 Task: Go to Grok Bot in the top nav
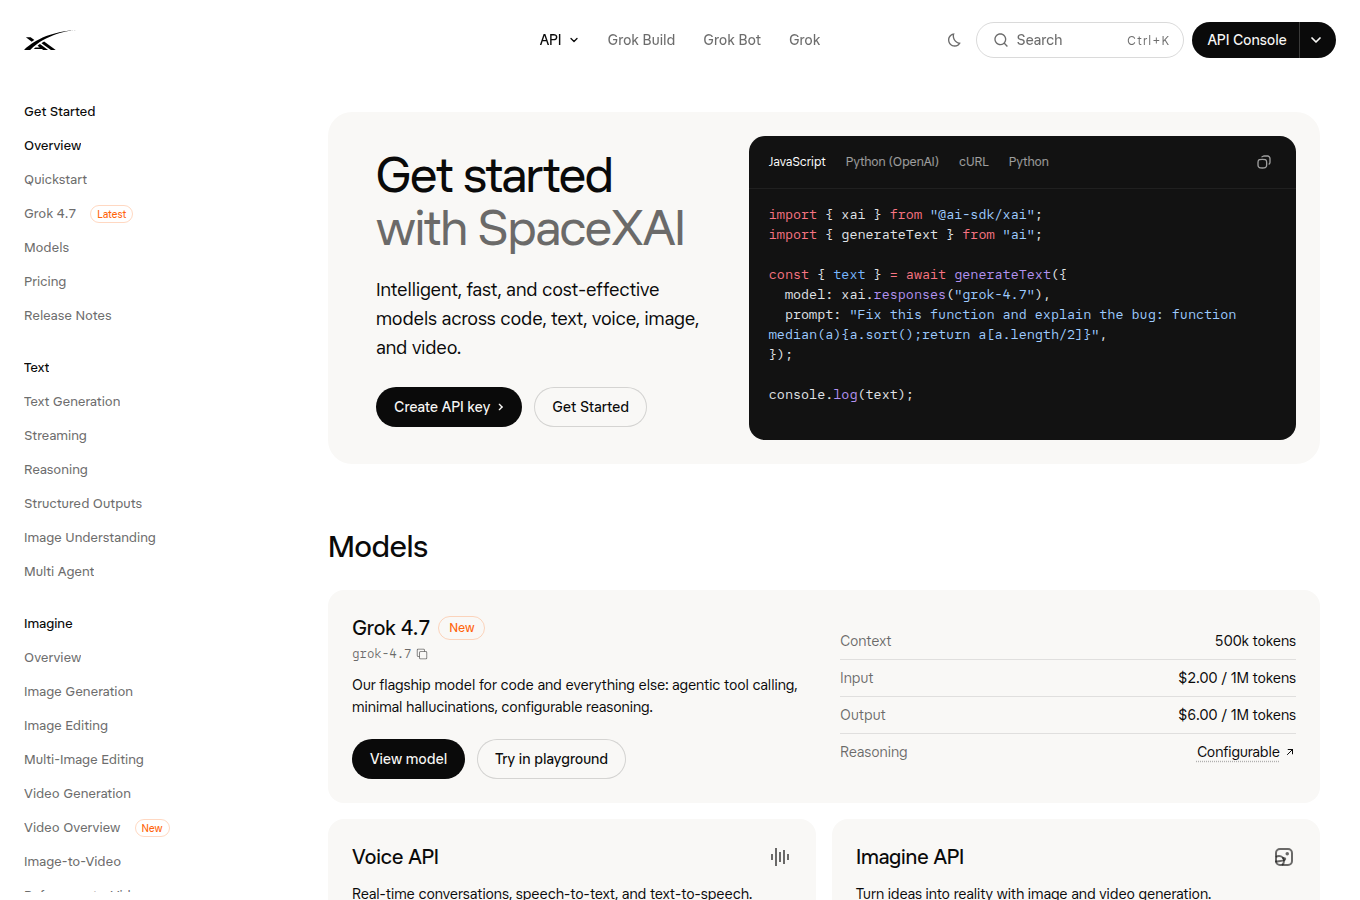click(732, 40)
